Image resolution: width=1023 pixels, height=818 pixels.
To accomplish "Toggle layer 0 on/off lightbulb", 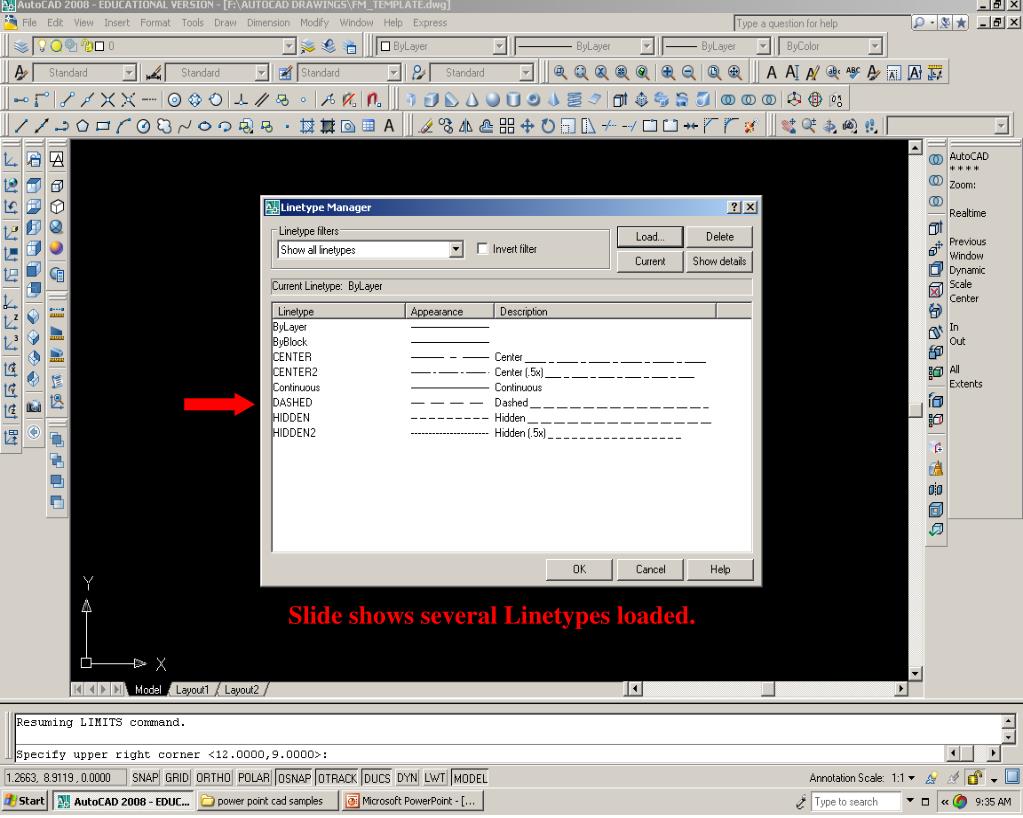I will click(x=42, y=46).
